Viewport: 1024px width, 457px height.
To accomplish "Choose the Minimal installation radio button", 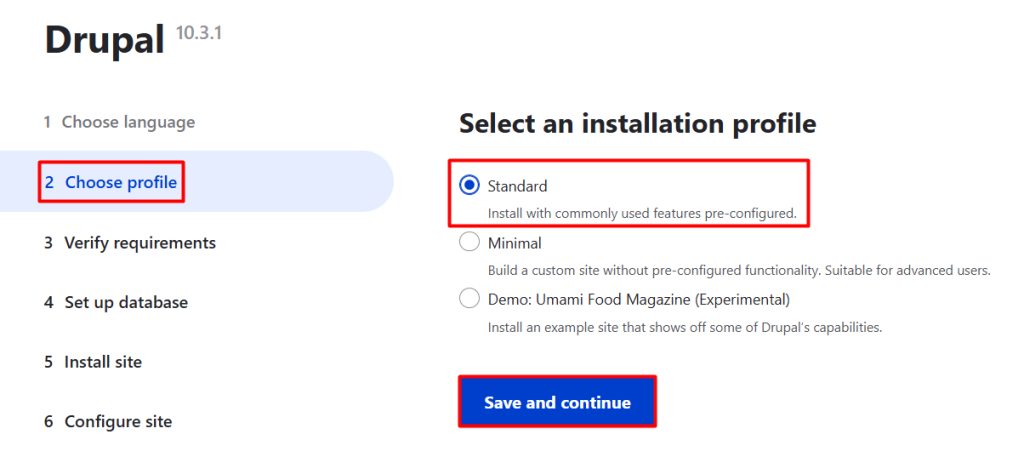I will [469, 242].
